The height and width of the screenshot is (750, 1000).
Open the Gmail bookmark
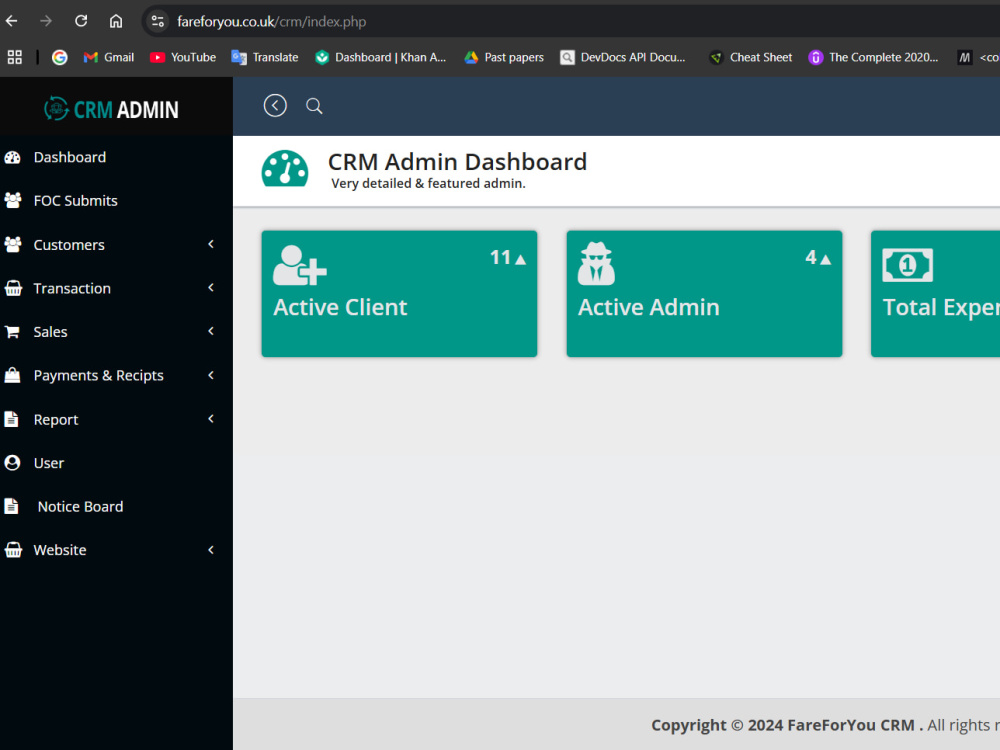(x=109, y=57)
